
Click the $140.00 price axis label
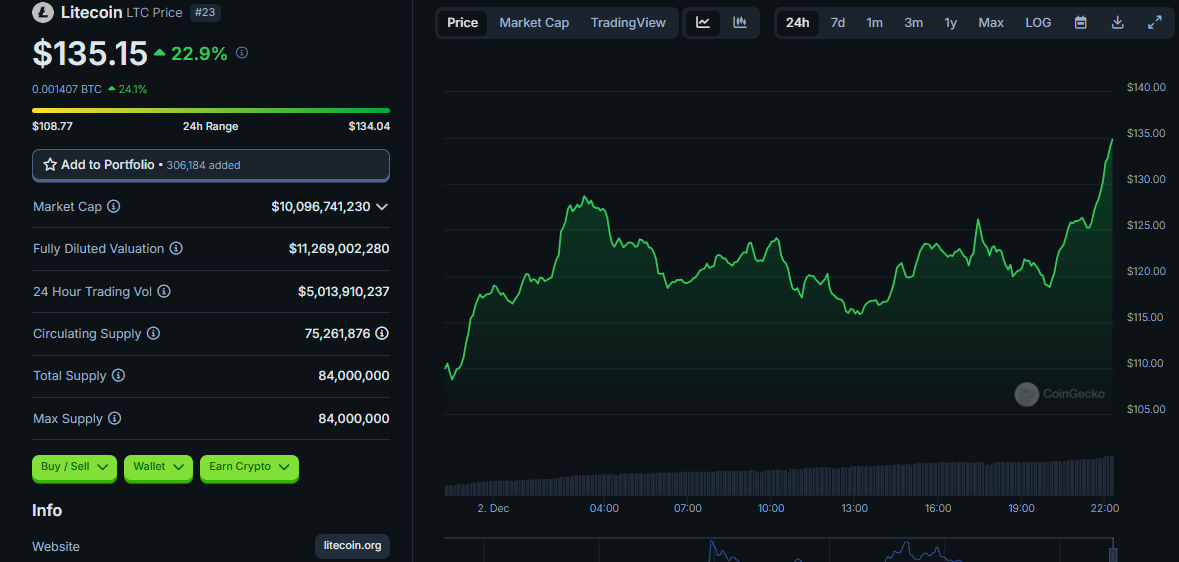click(1146, 88)
